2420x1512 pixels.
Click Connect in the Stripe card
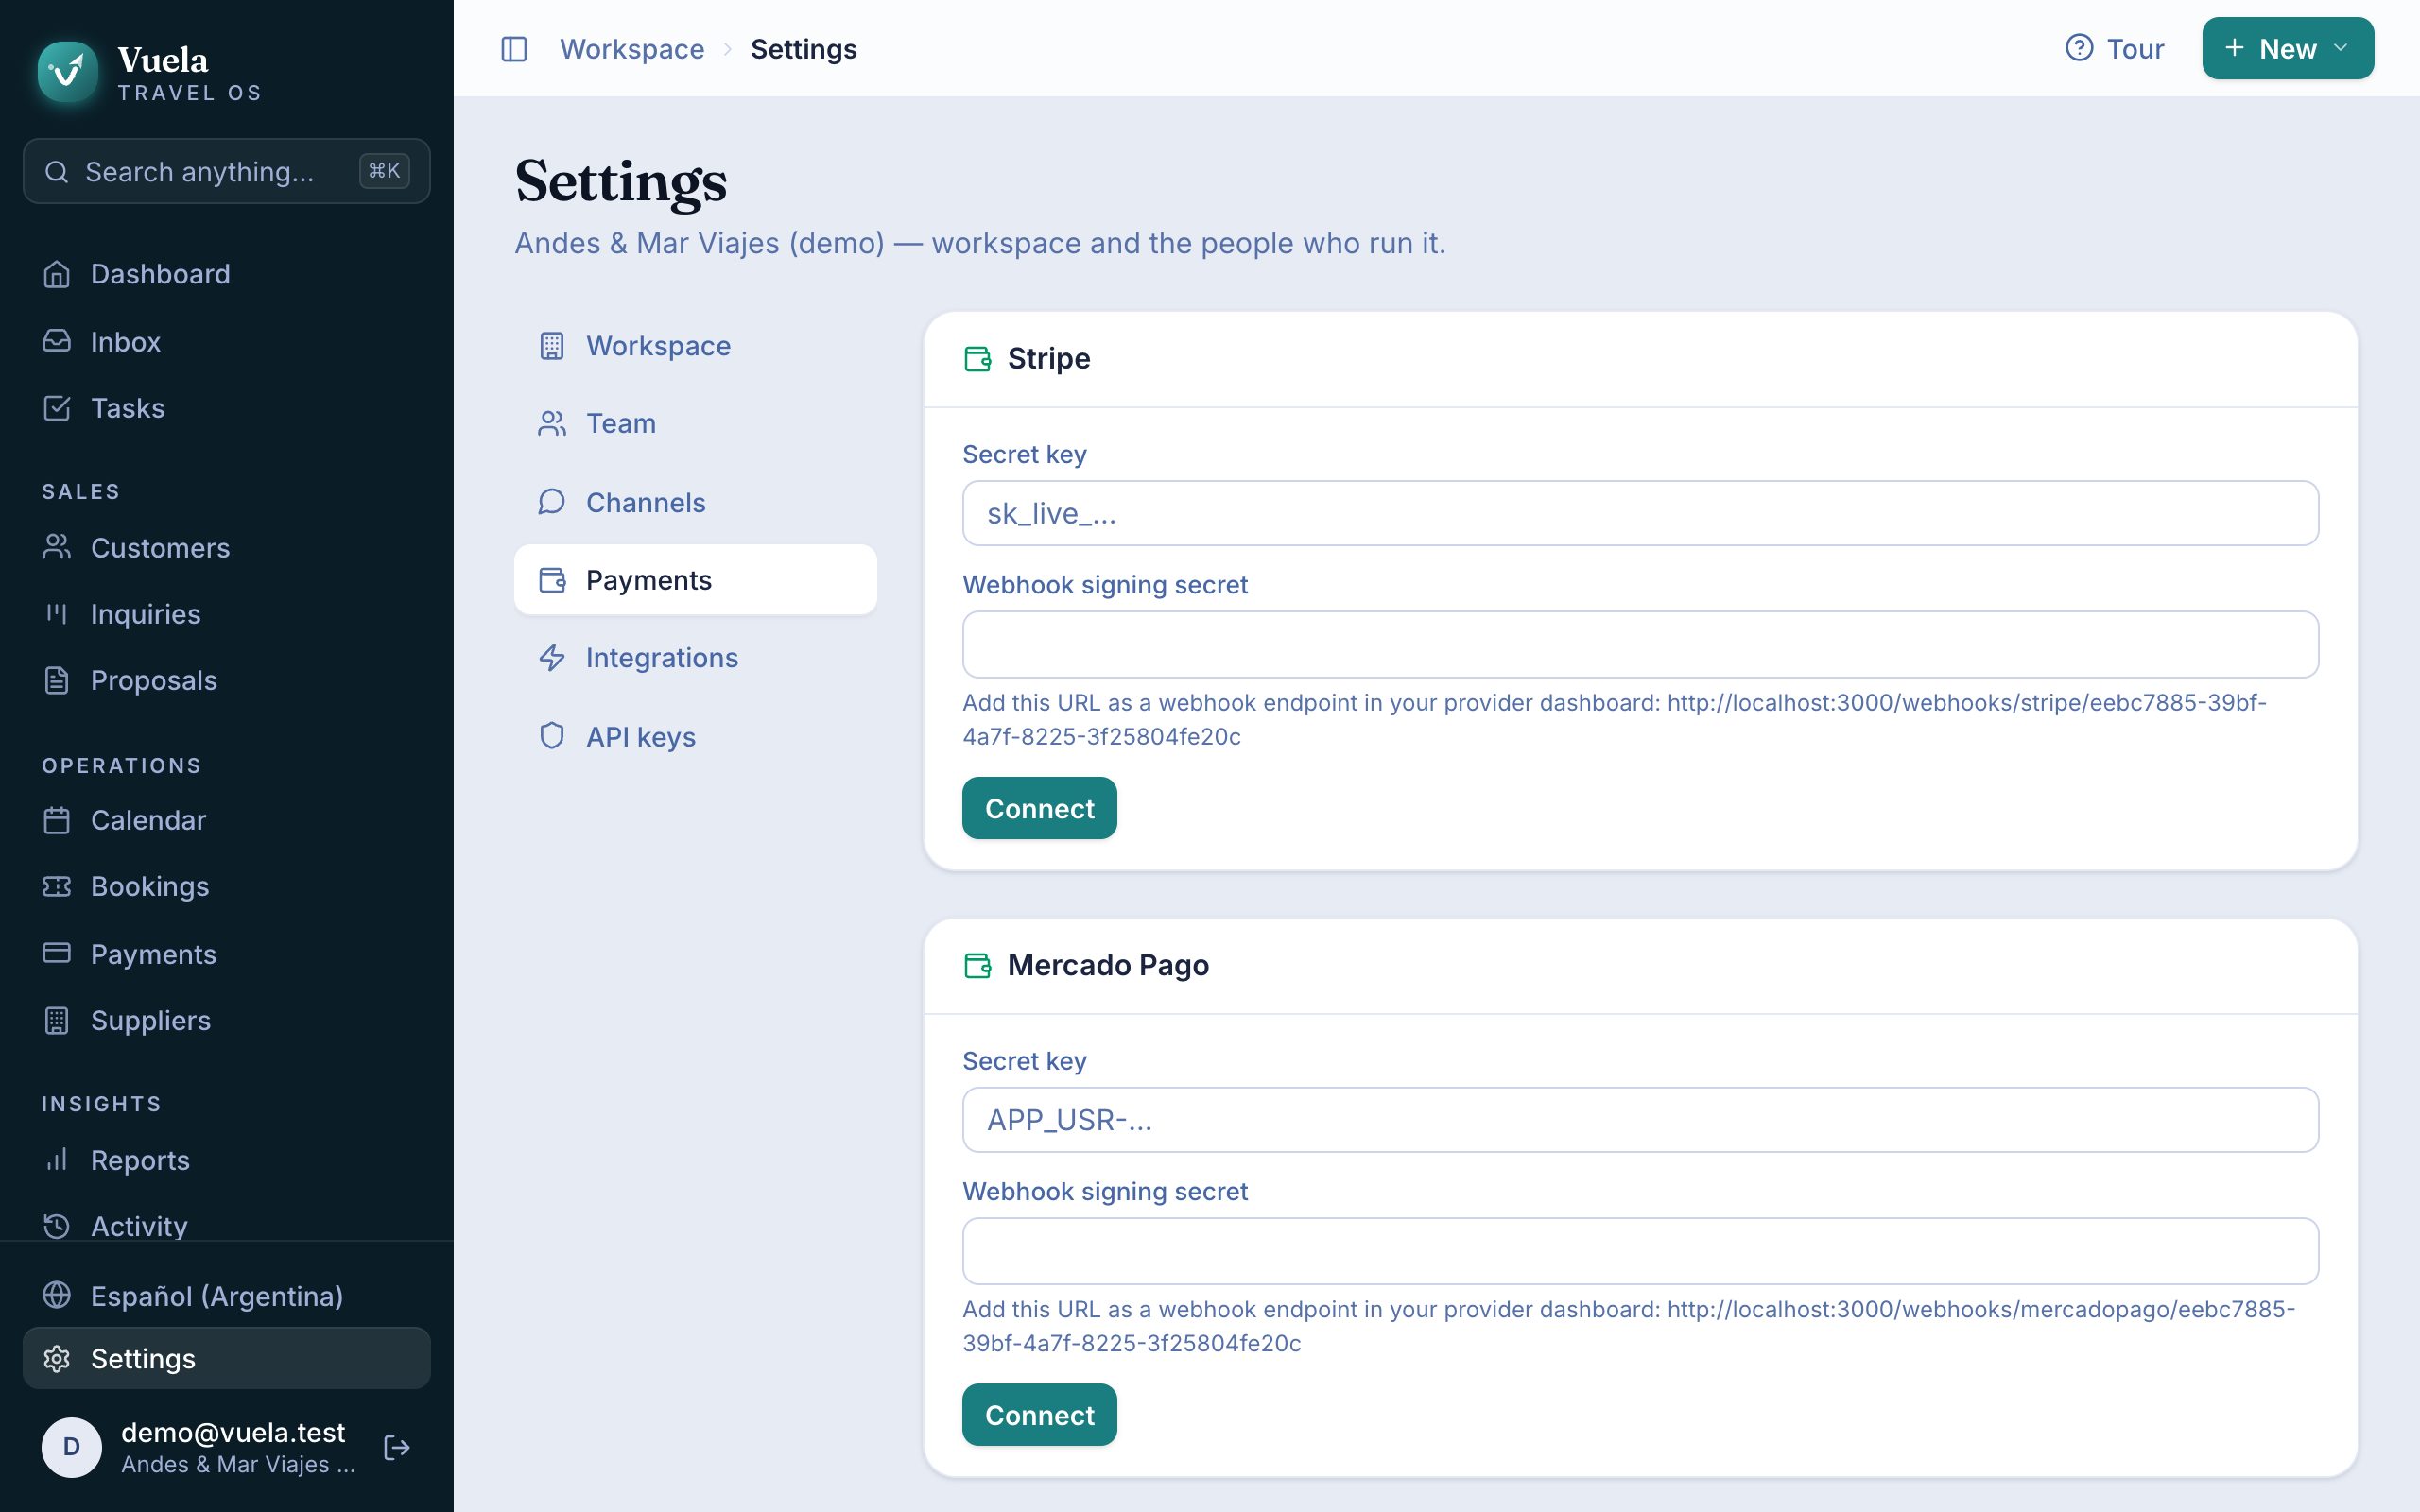[1039, 808]
